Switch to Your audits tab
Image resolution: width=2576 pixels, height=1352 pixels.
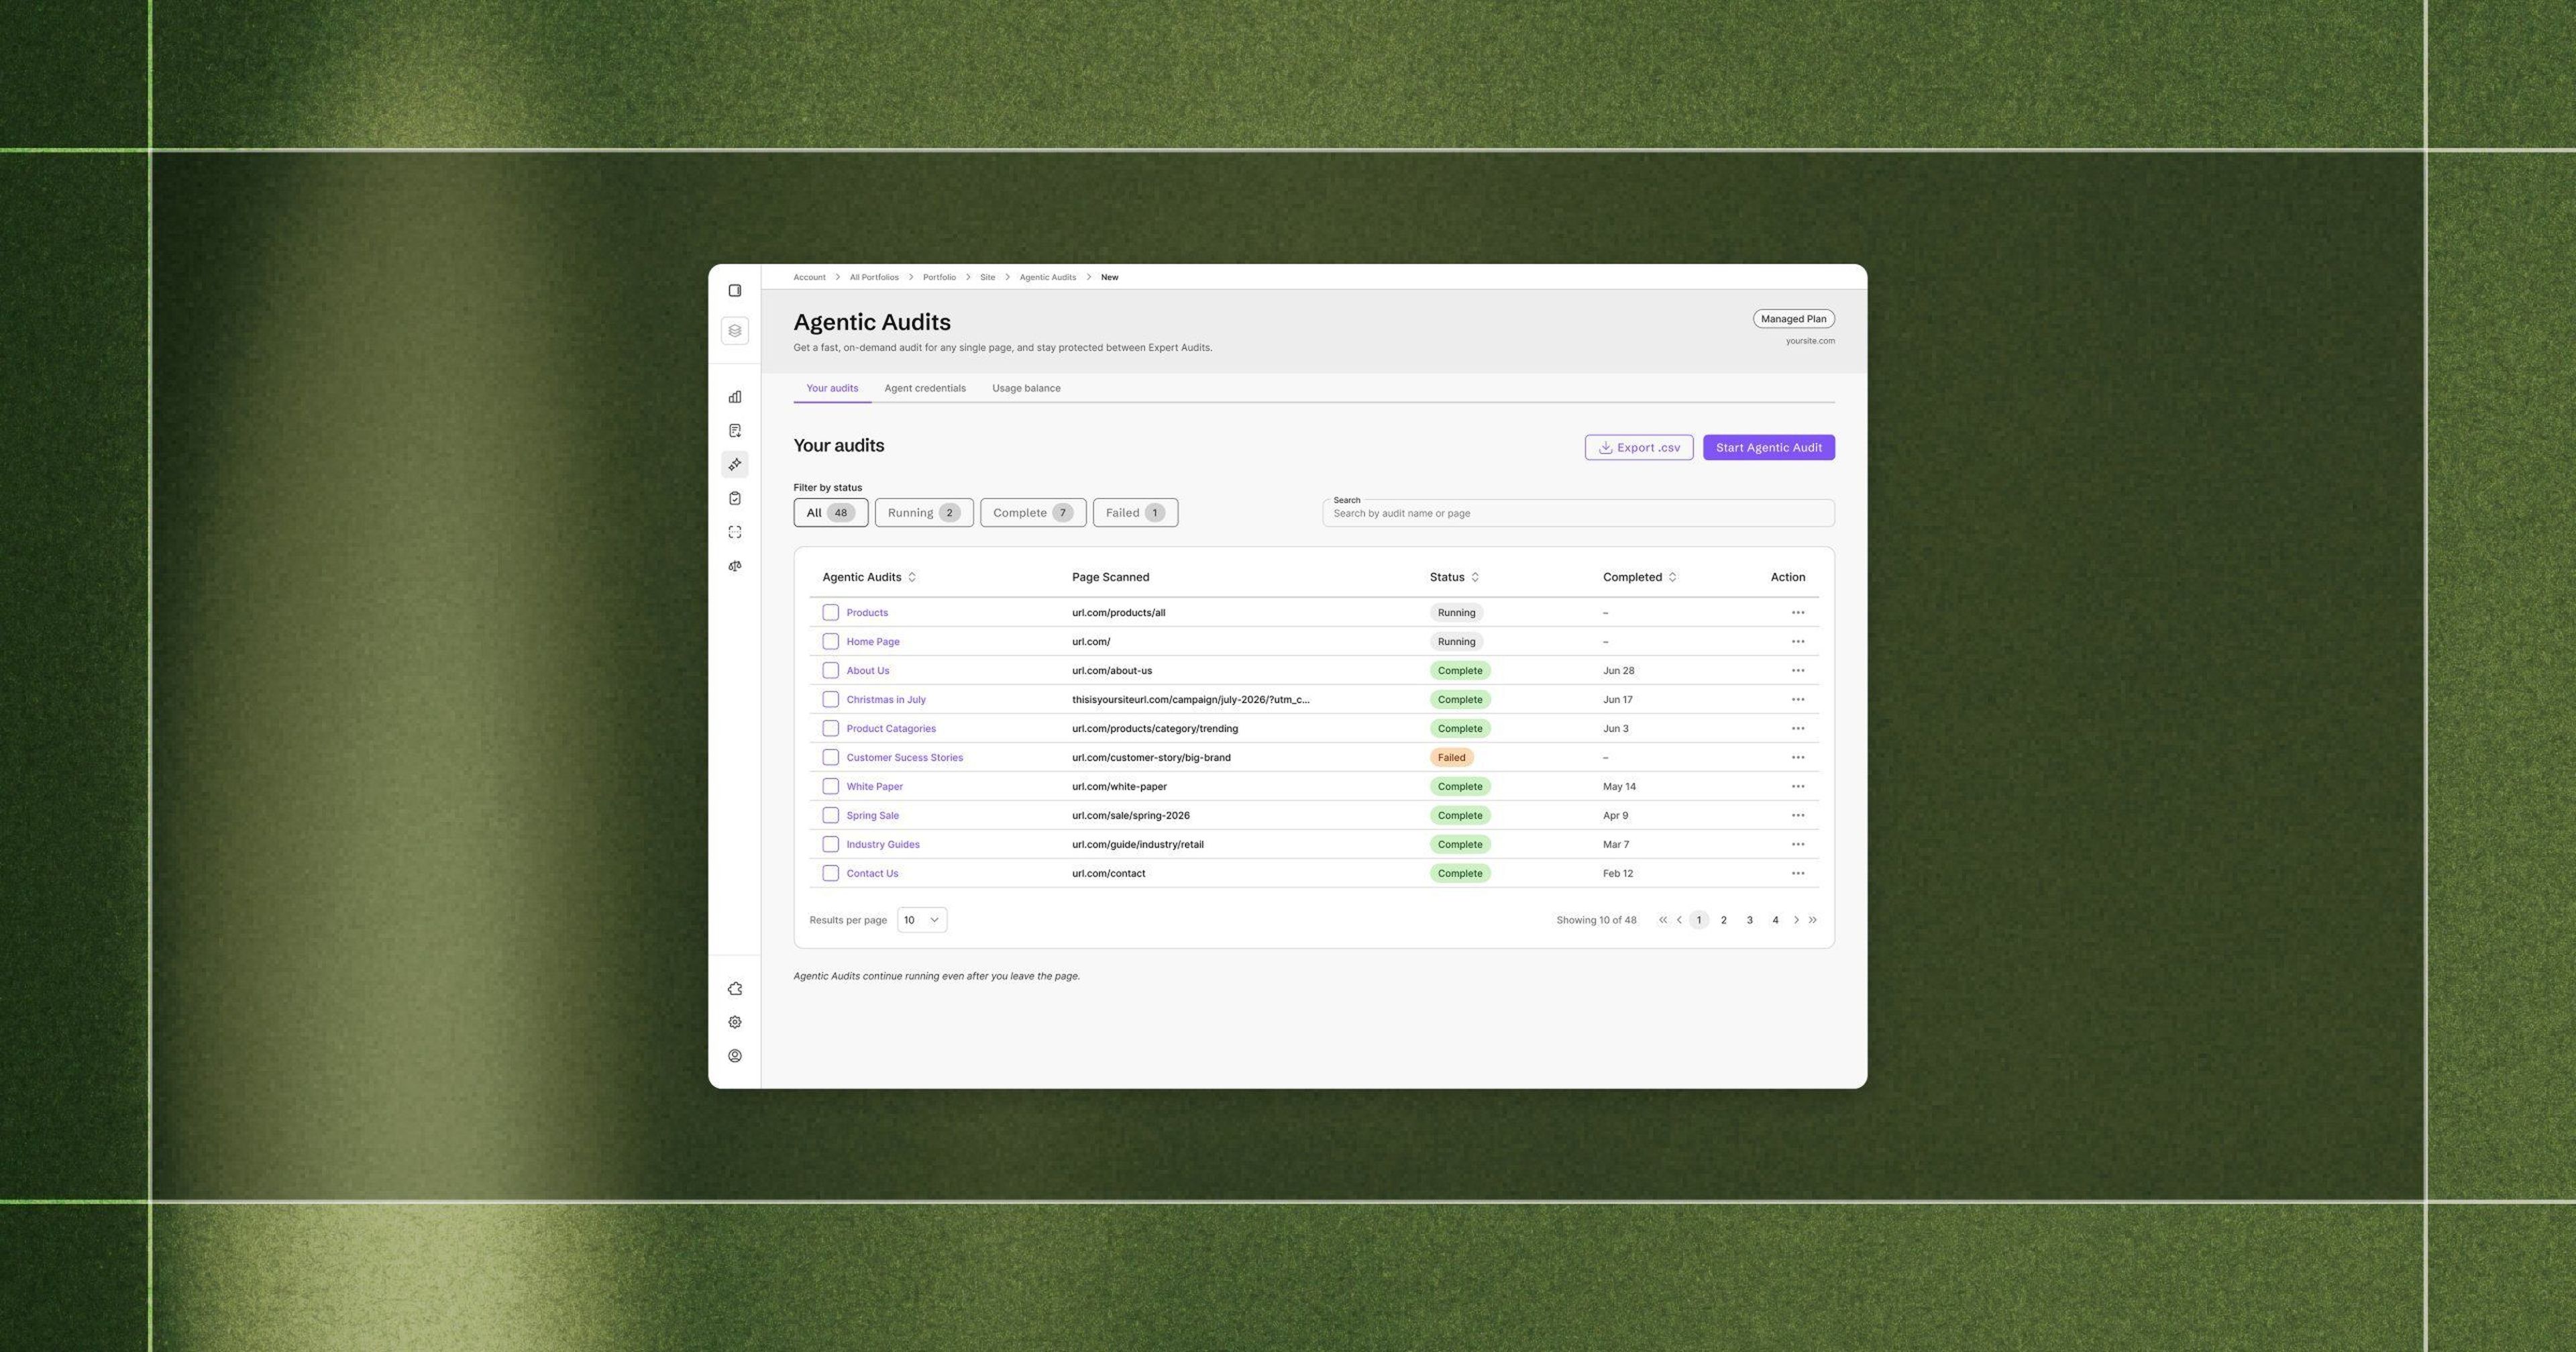click(x=832, y=388)
